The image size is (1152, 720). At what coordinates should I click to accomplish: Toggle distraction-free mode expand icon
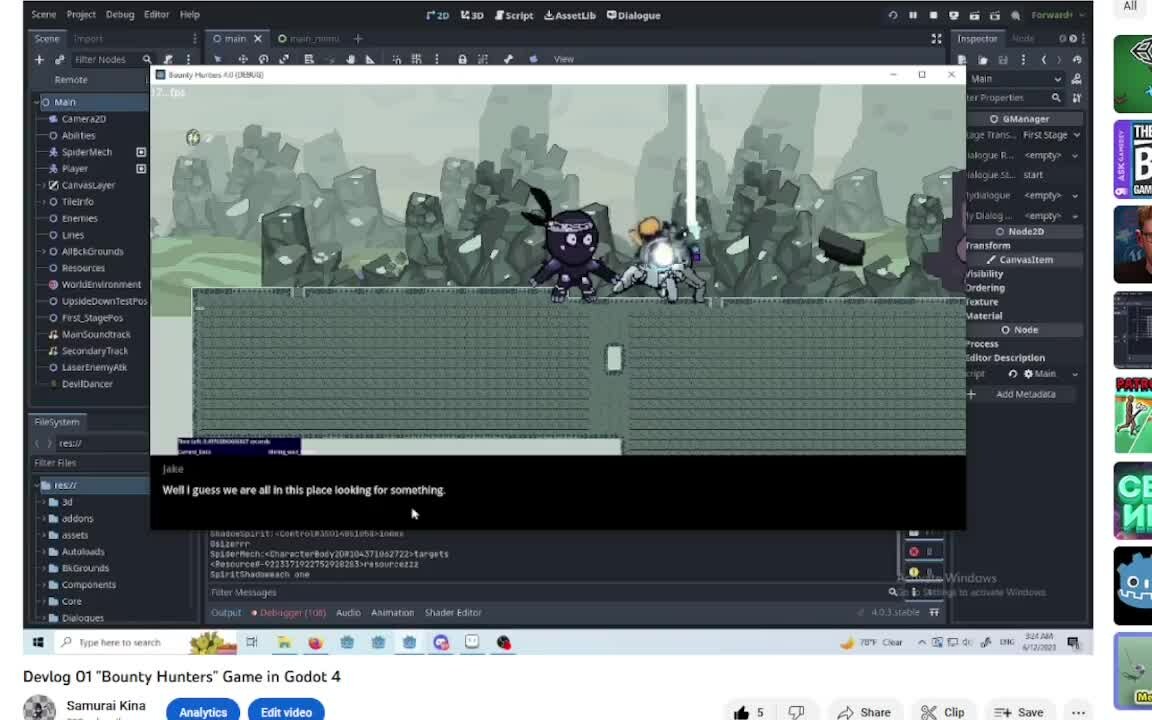[x=936, y=38]
